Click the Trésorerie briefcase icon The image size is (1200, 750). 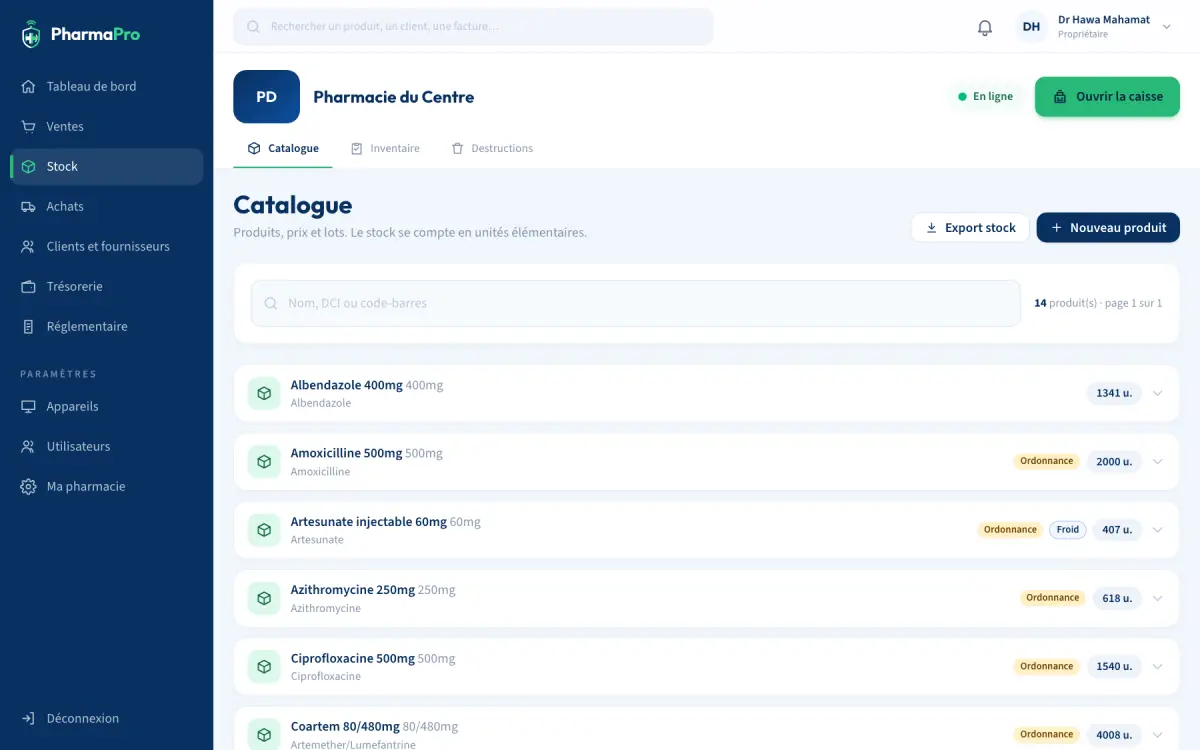29,286
